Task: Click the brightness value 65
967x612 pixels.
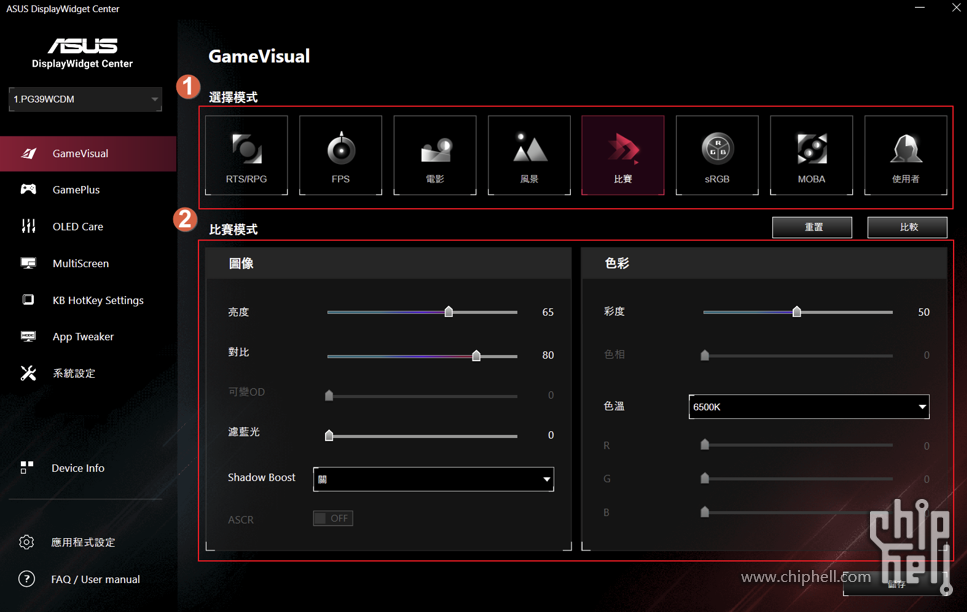Action: (548, 312)
